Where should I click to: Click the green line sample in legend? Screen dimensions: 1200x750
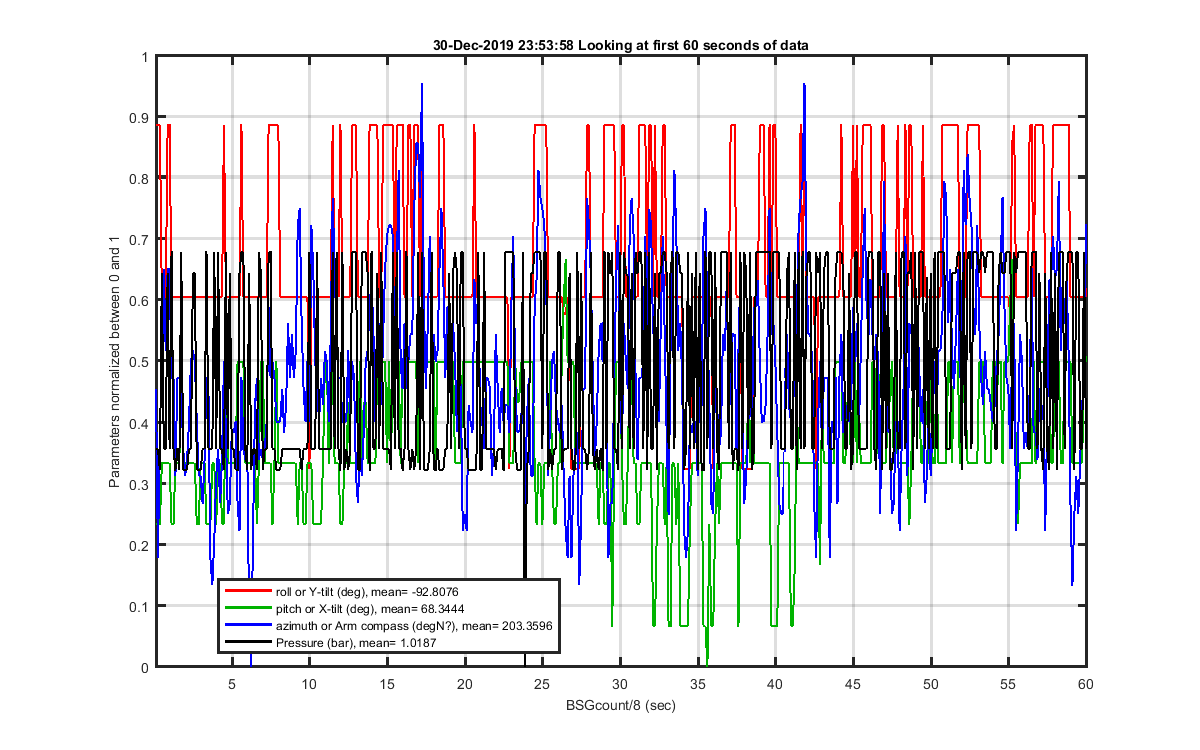(x=247, y=609)
